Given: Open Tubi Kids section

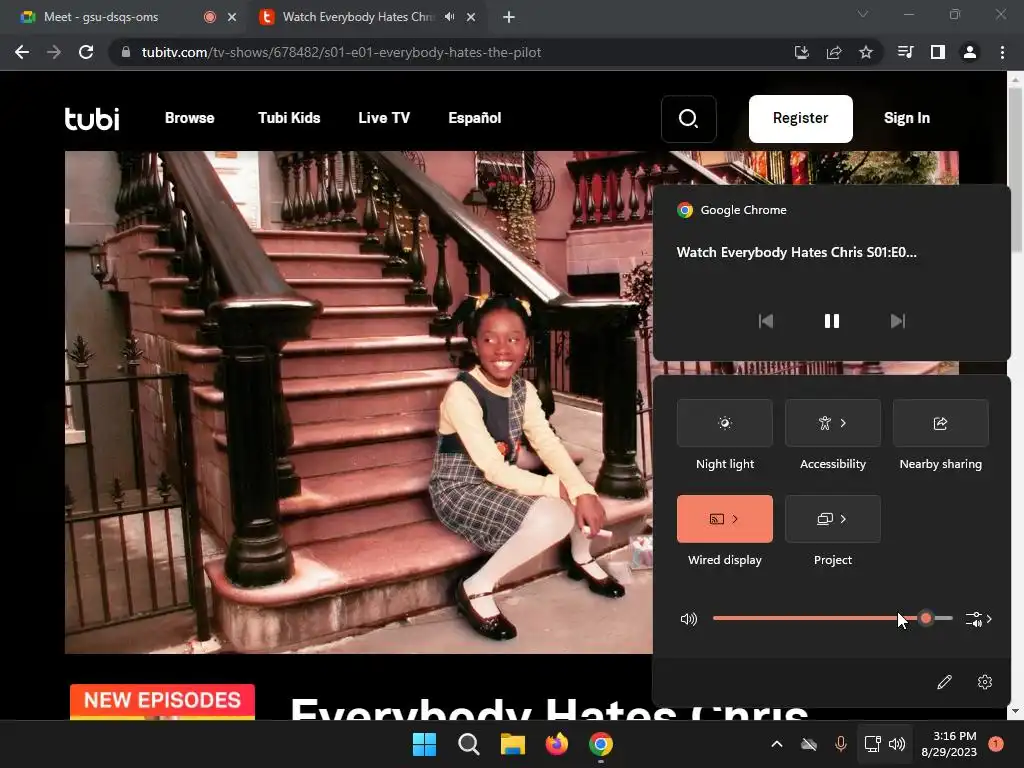Looking at the screenshot, I should click(x=289, y=118).
